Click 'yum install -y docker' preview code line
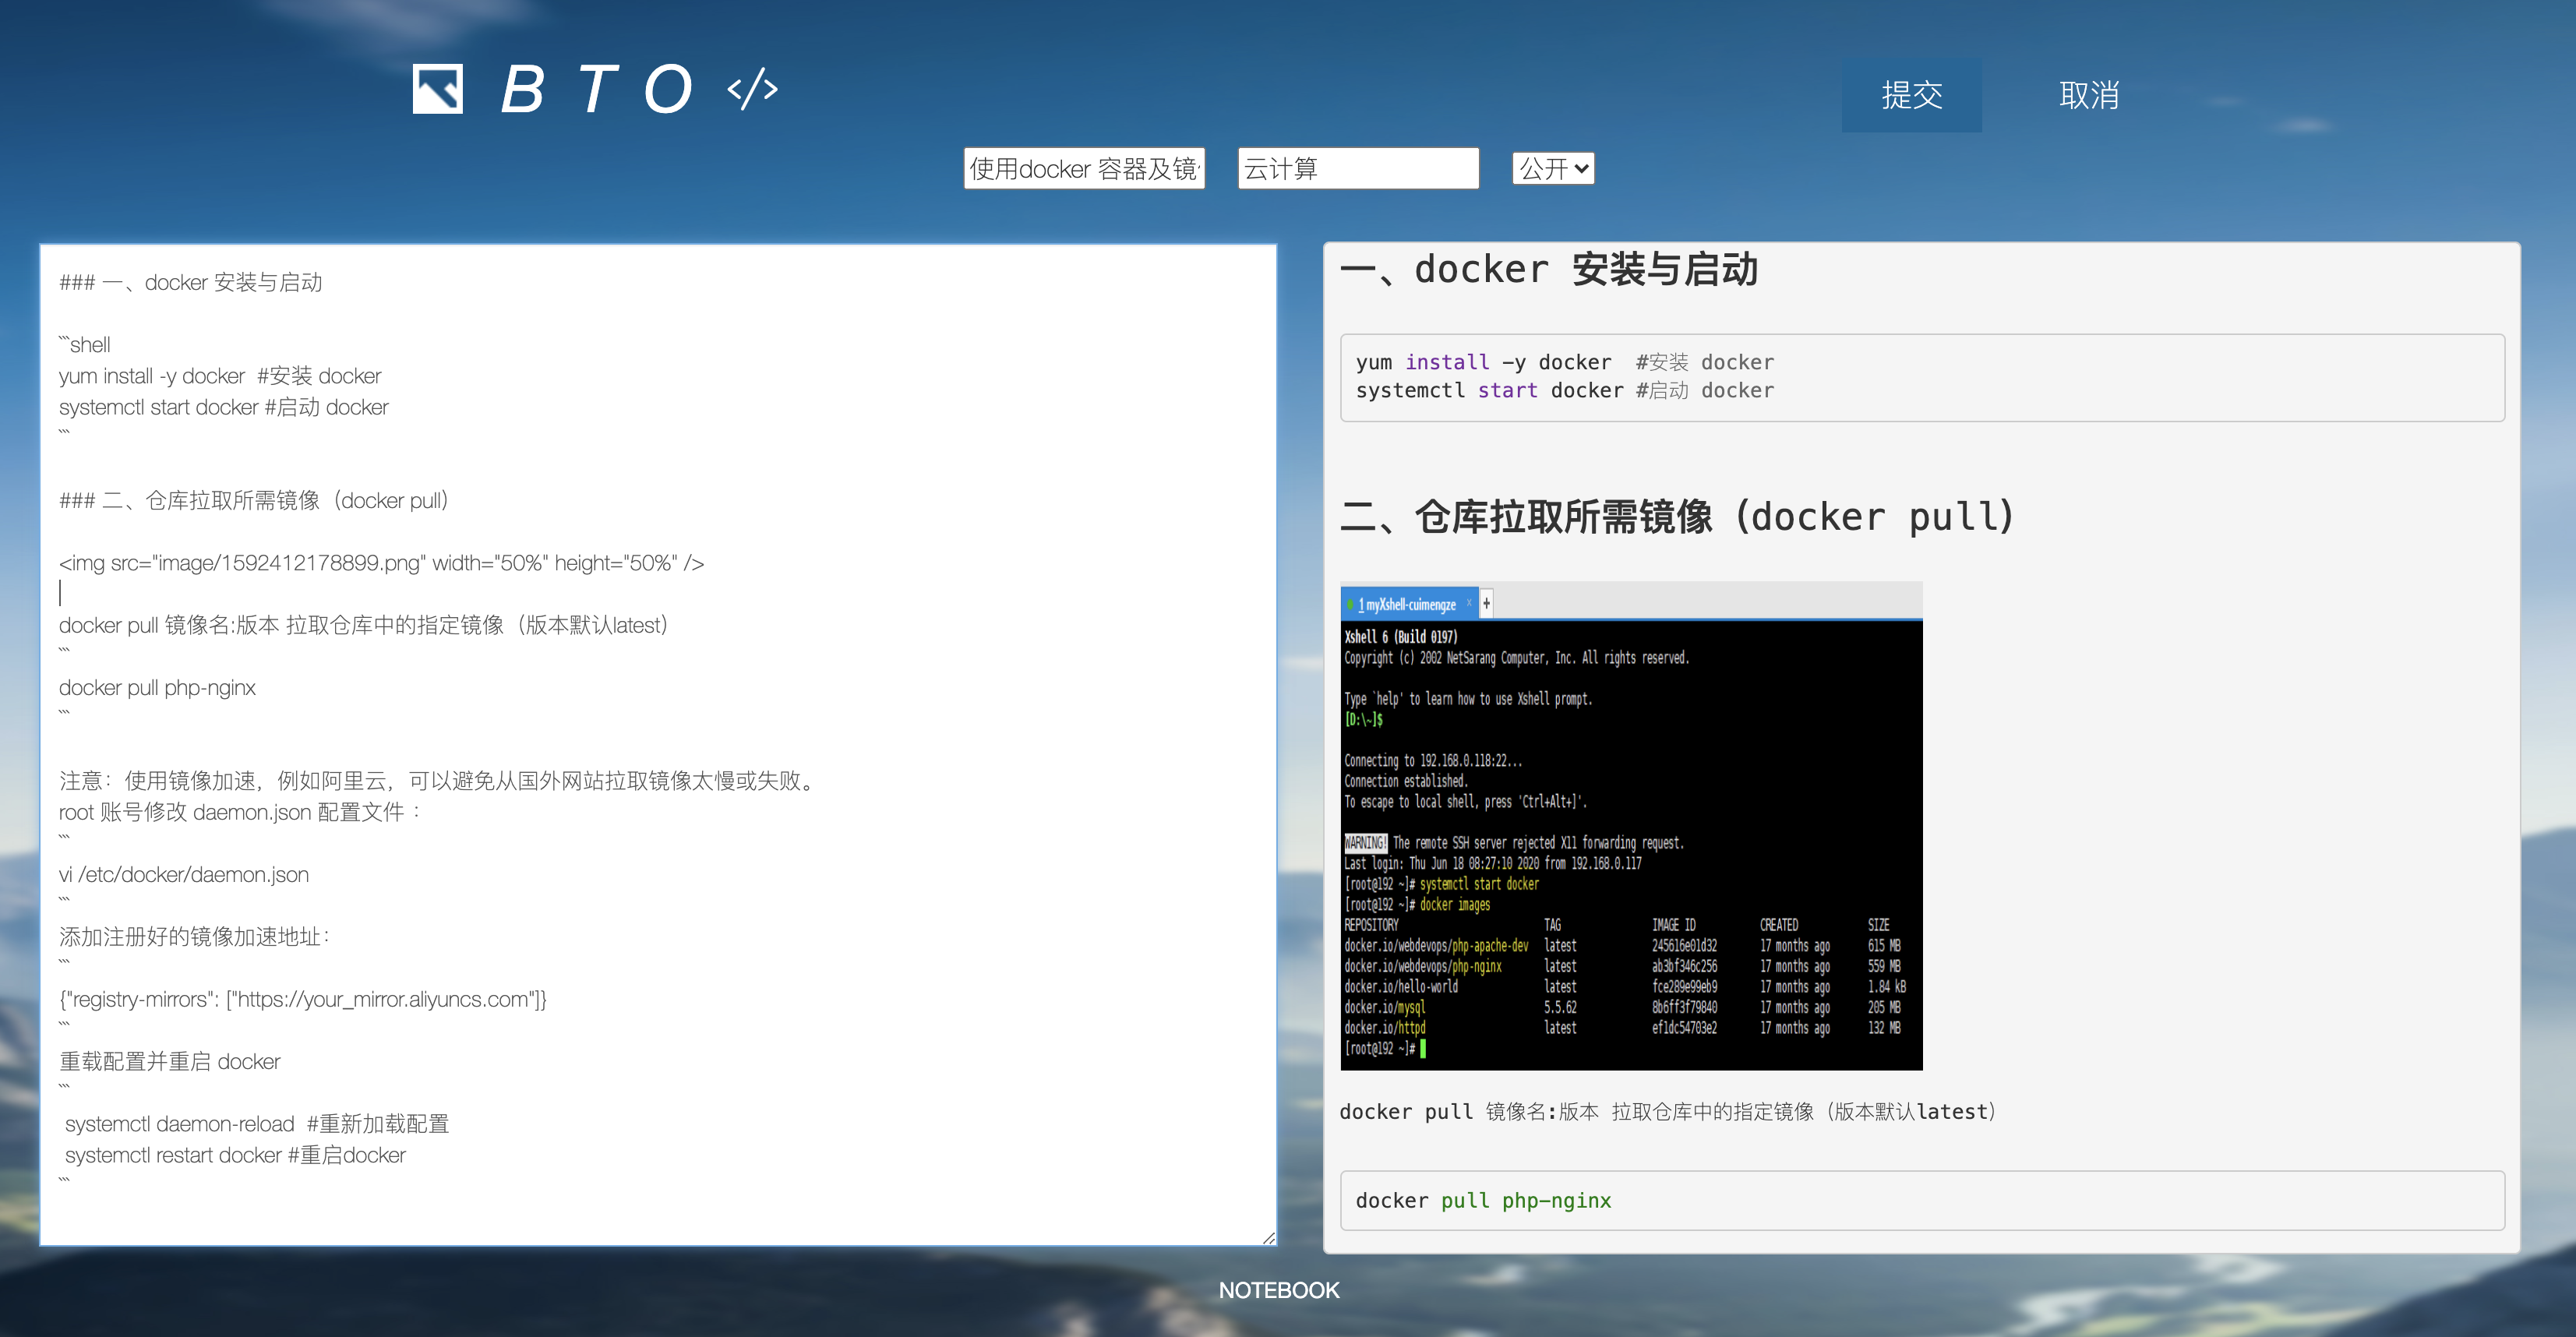This screenshot has width=2576, height=1337. tap(1565, 362)
